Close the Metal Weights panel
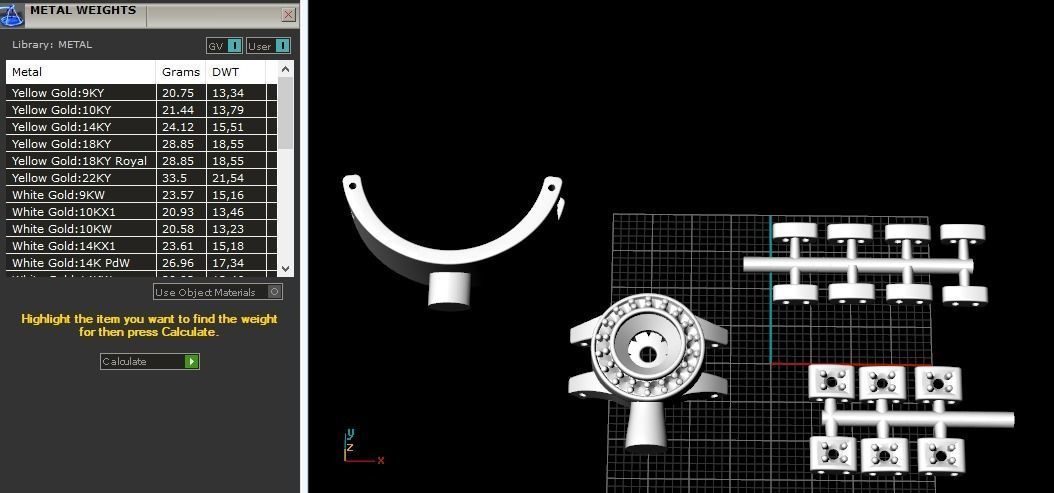The image size is (1054, 493). click(289, 14)
